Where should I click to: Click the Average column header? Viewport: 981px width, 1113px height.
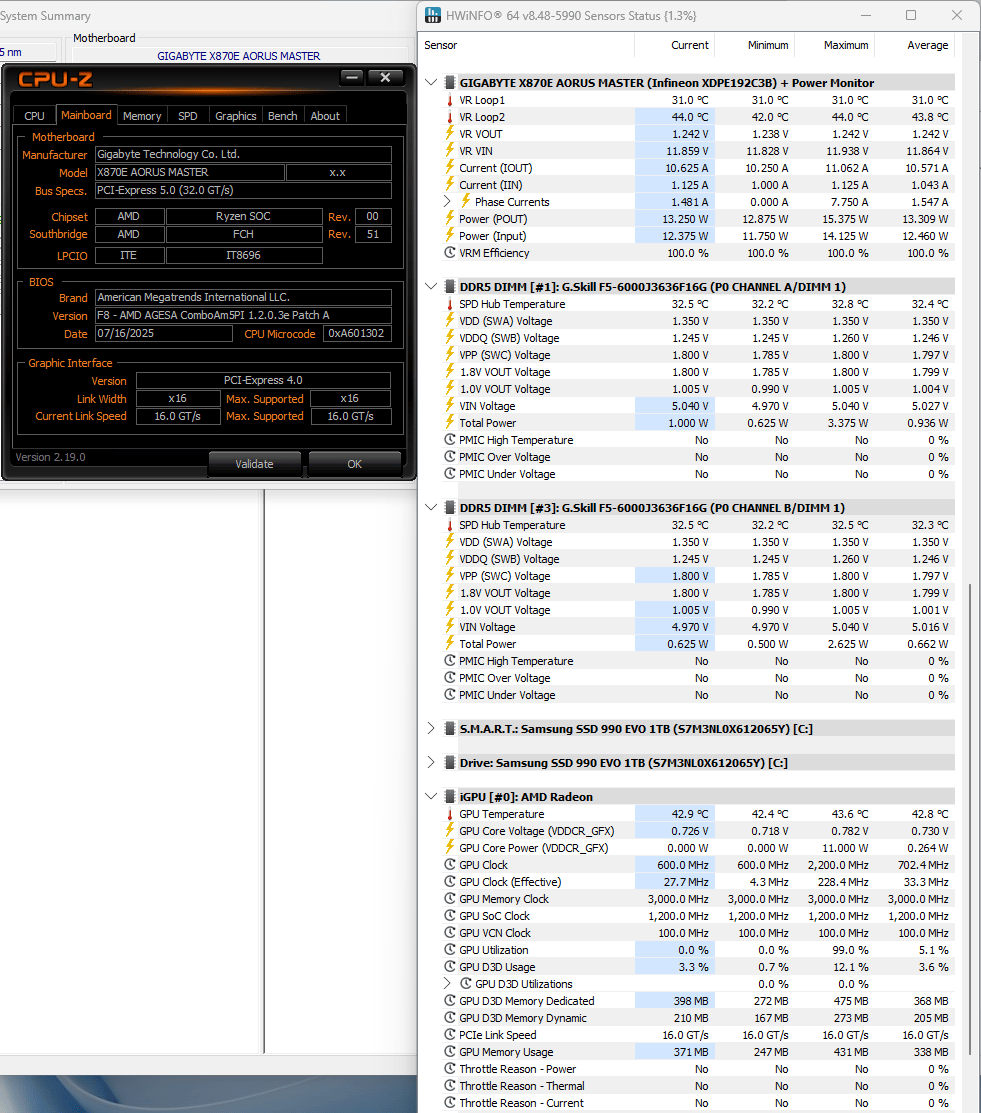914,45
